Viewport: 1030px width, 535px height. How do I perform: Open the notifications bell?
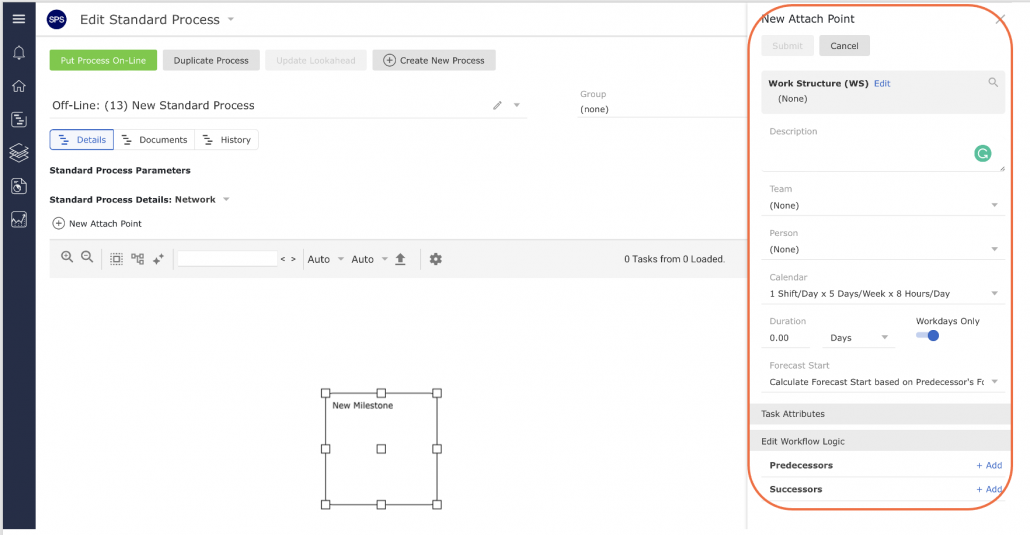(x=19, y=53)
